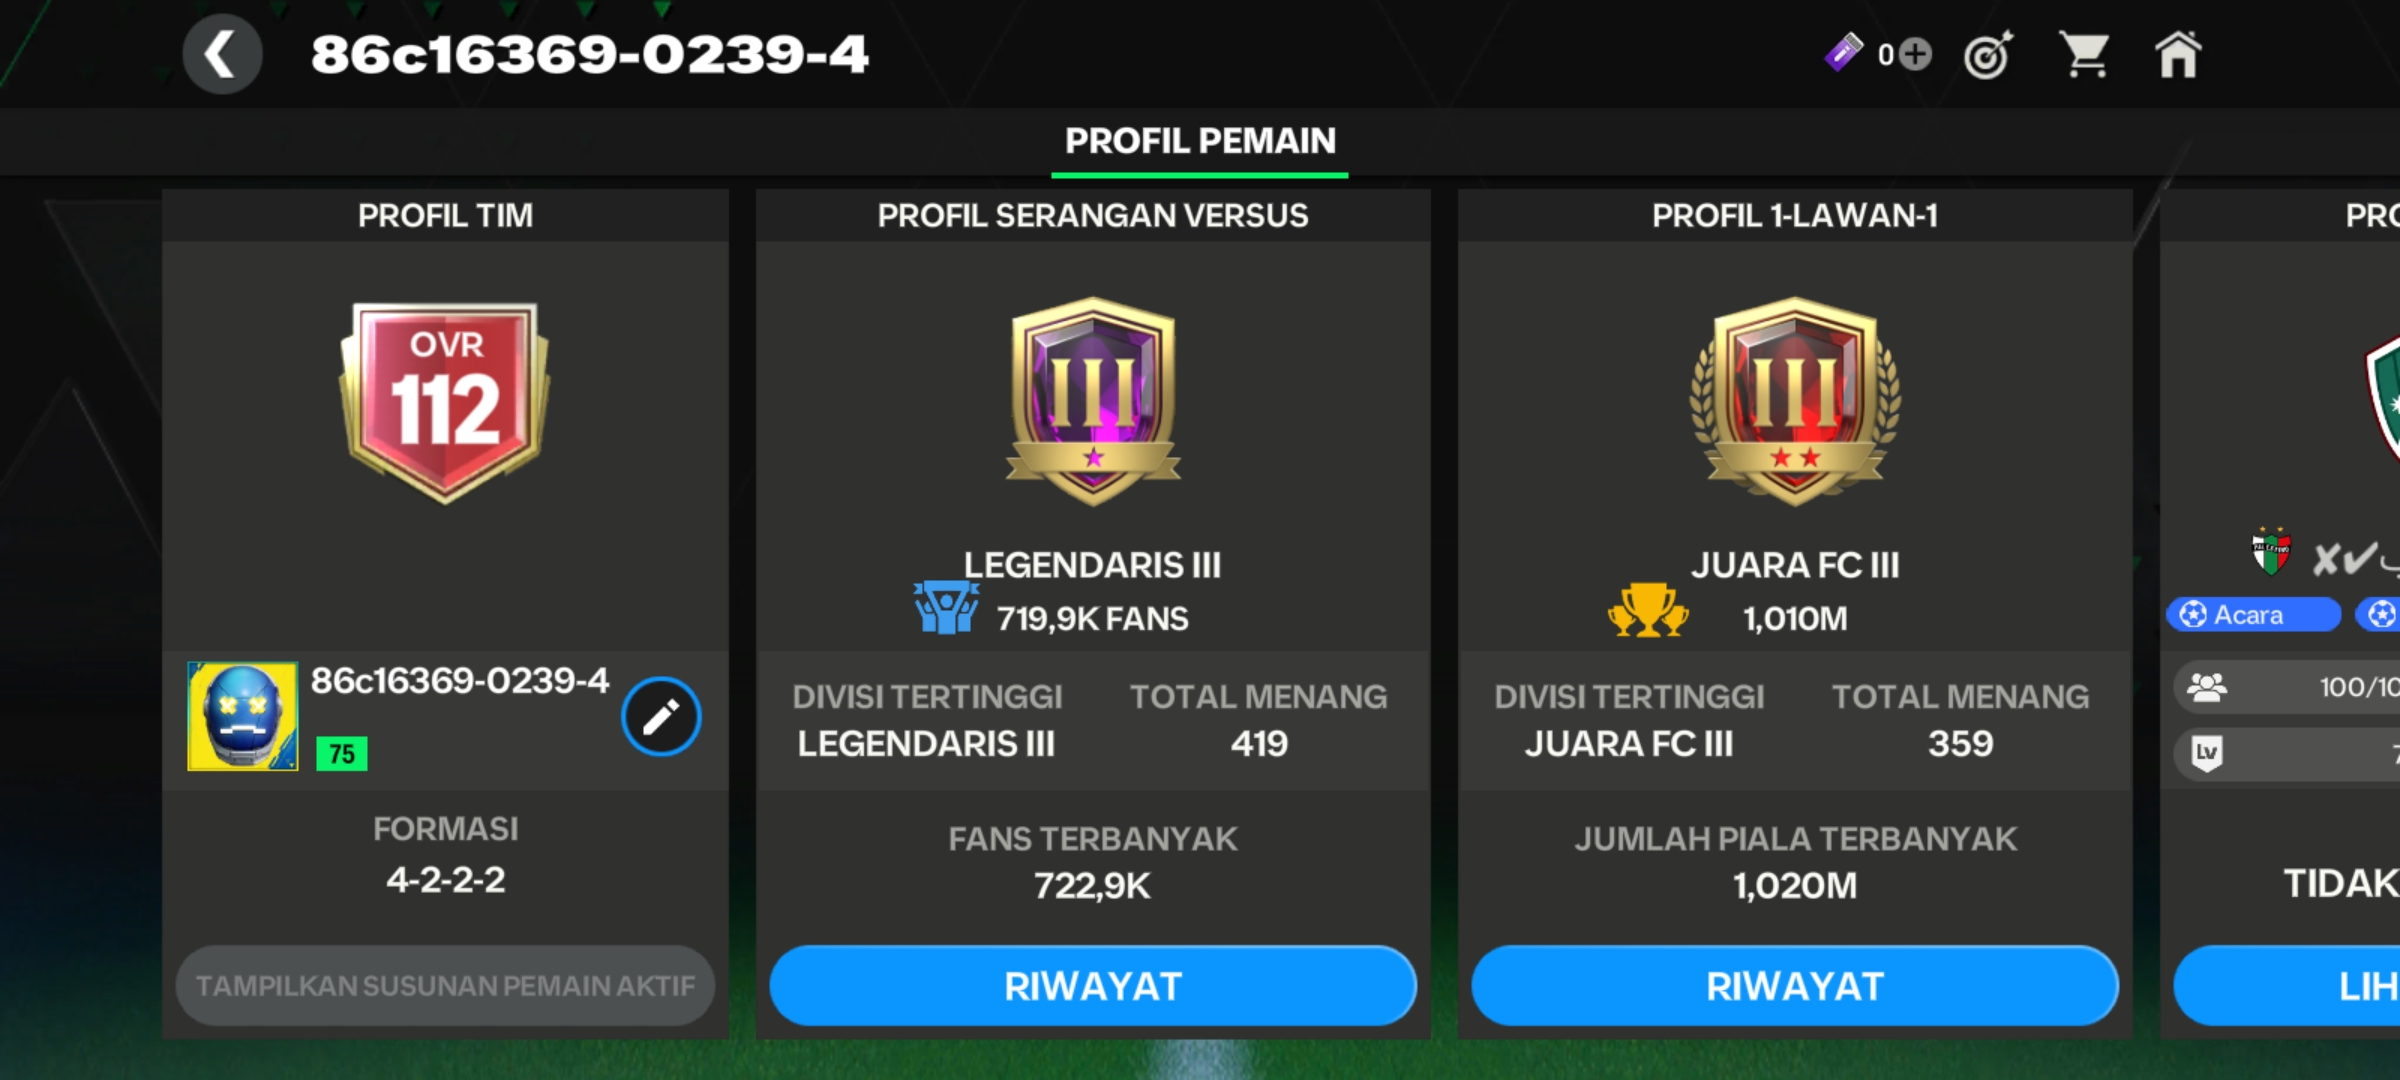The width and height of the screenshot is (2400, 1080).
Task: Open Riwayat under Profil Serangan Versus
Action: [x=1093, y=986]
